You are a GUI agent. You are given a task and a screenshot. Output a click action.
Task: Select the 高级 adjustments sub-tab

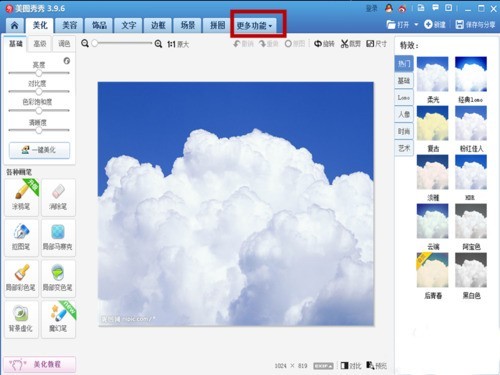tap(40, 44)
